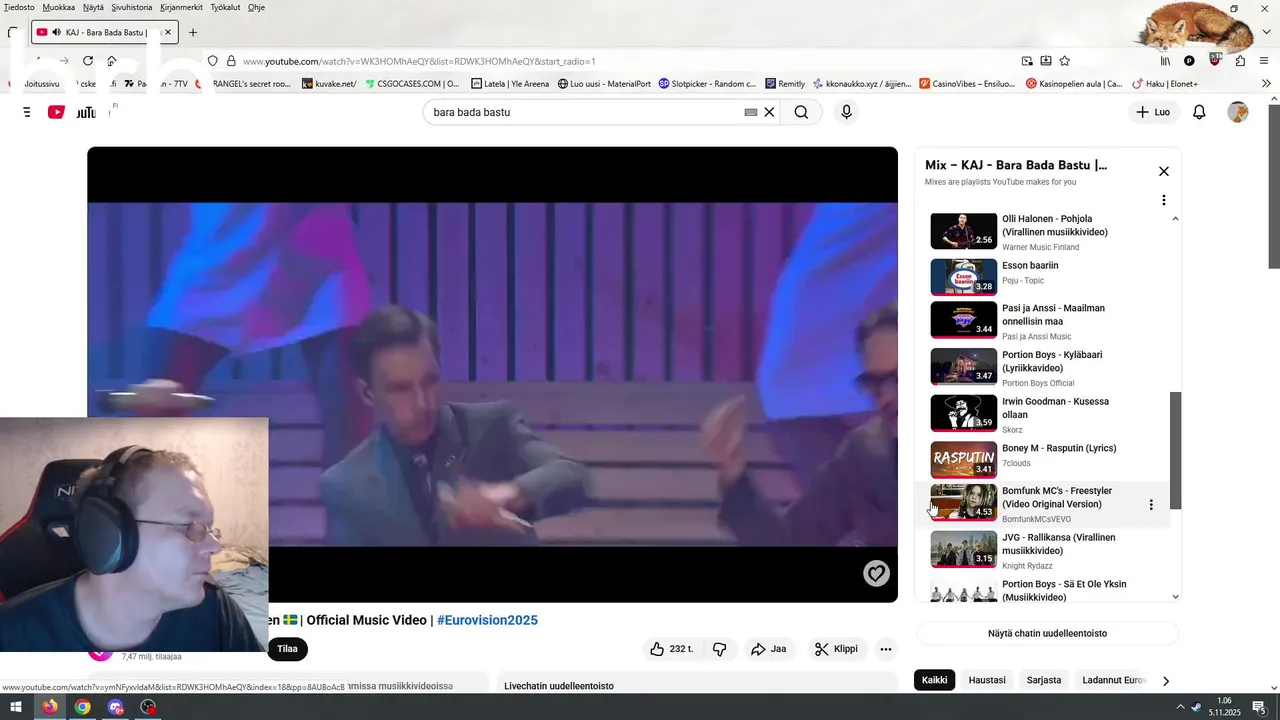Open the Sivuhistoria menu
The height and width of the screenshot is (720, 1280).
point(132,7)
